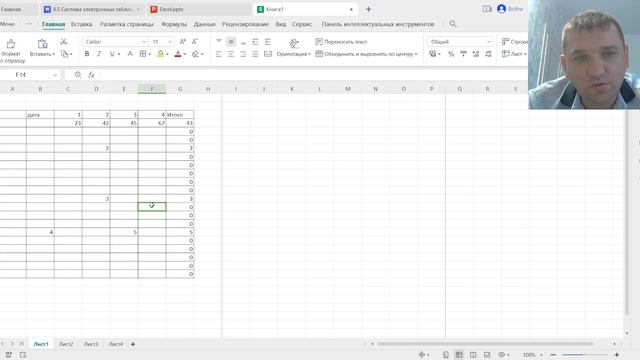The image size is (640, 360).
Task: Open the Ориентация dropdown
Action: (293, 54)
